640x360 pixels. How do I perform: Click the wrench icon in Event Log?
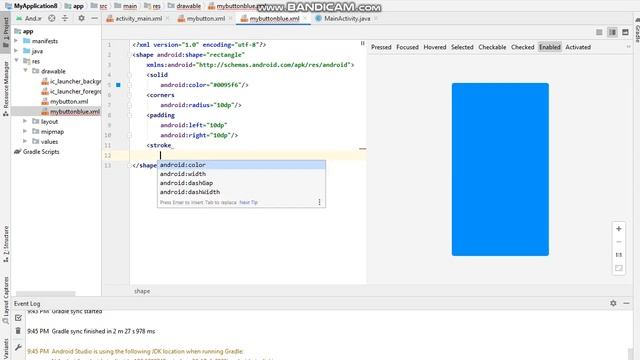tap(18, 347)
